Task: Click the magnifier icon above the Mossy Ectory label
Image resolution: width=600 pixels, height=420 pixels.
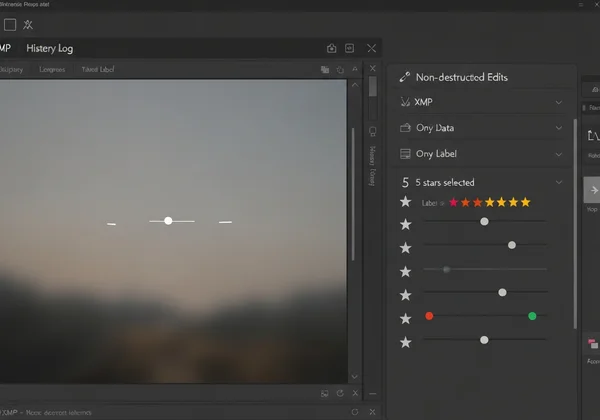Action: [x=373, y=132]
